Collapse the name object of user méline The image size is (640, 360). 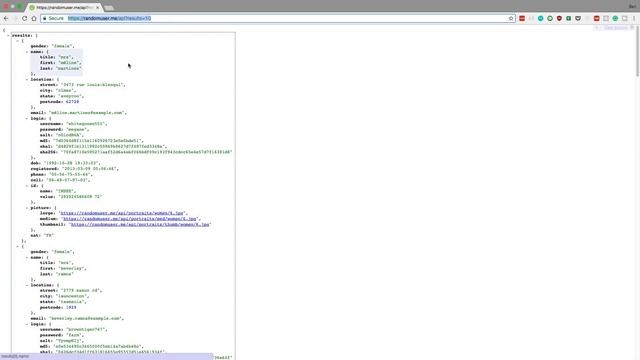pos(27,52)
